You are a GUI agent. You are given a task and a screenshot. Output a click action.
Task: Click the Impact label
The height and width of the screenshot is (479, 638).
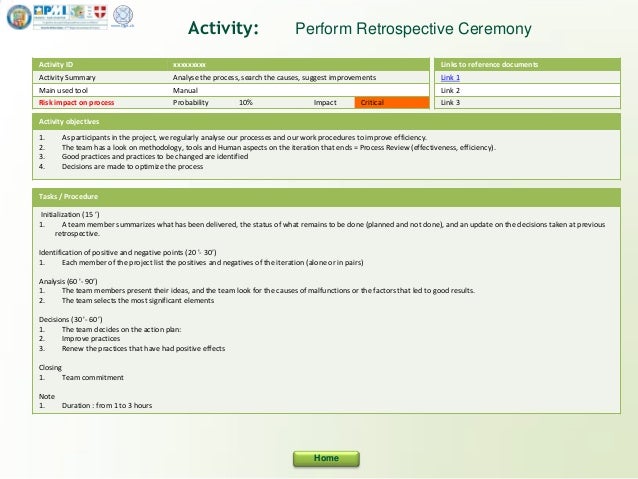click(325, 103)
